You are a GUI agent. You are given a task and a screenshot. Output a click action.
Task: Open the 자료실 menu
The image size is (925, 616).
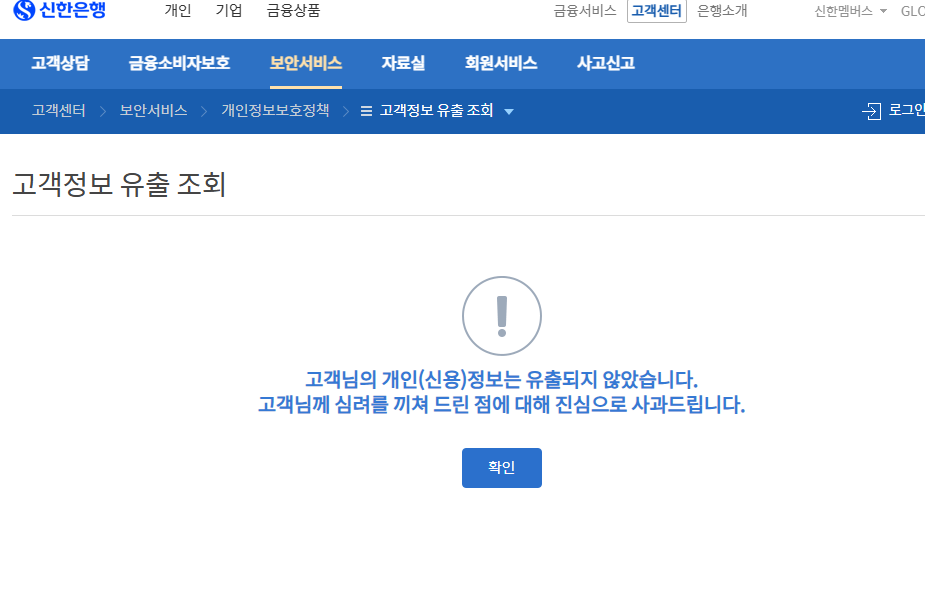pyautogui.click(x=403, y=63)
